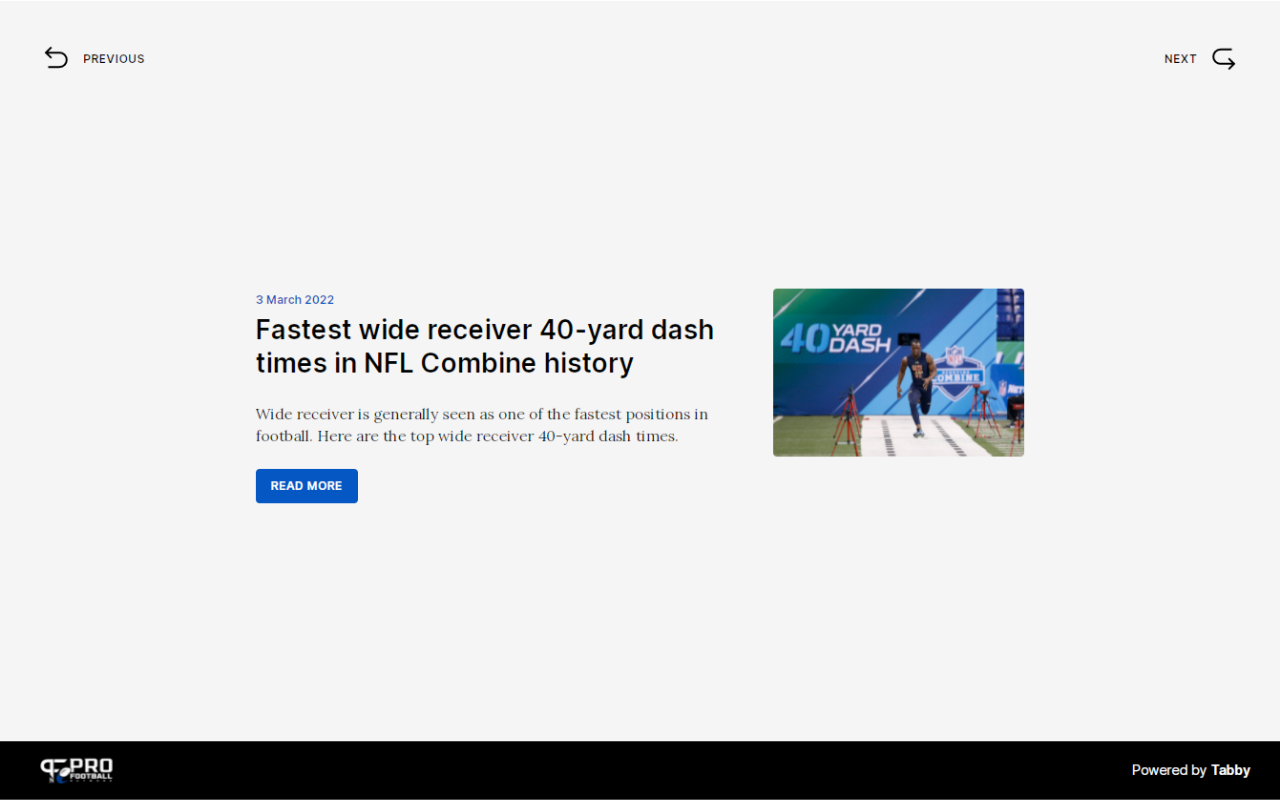1280x800 pixels.
Task: Select the sprinting player photo thumbnail
Action: tap(898, 372)
